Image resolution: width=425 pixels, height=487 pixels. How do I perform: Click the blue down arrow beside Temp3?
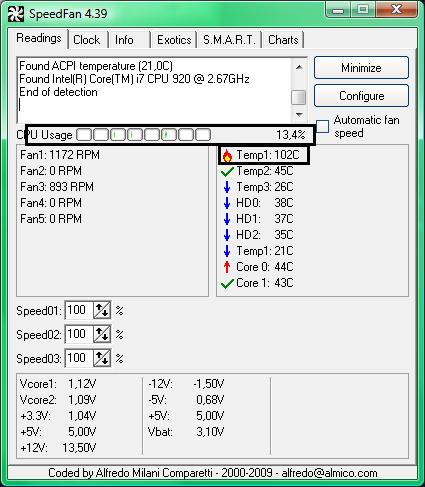click(x=227, y=187)
